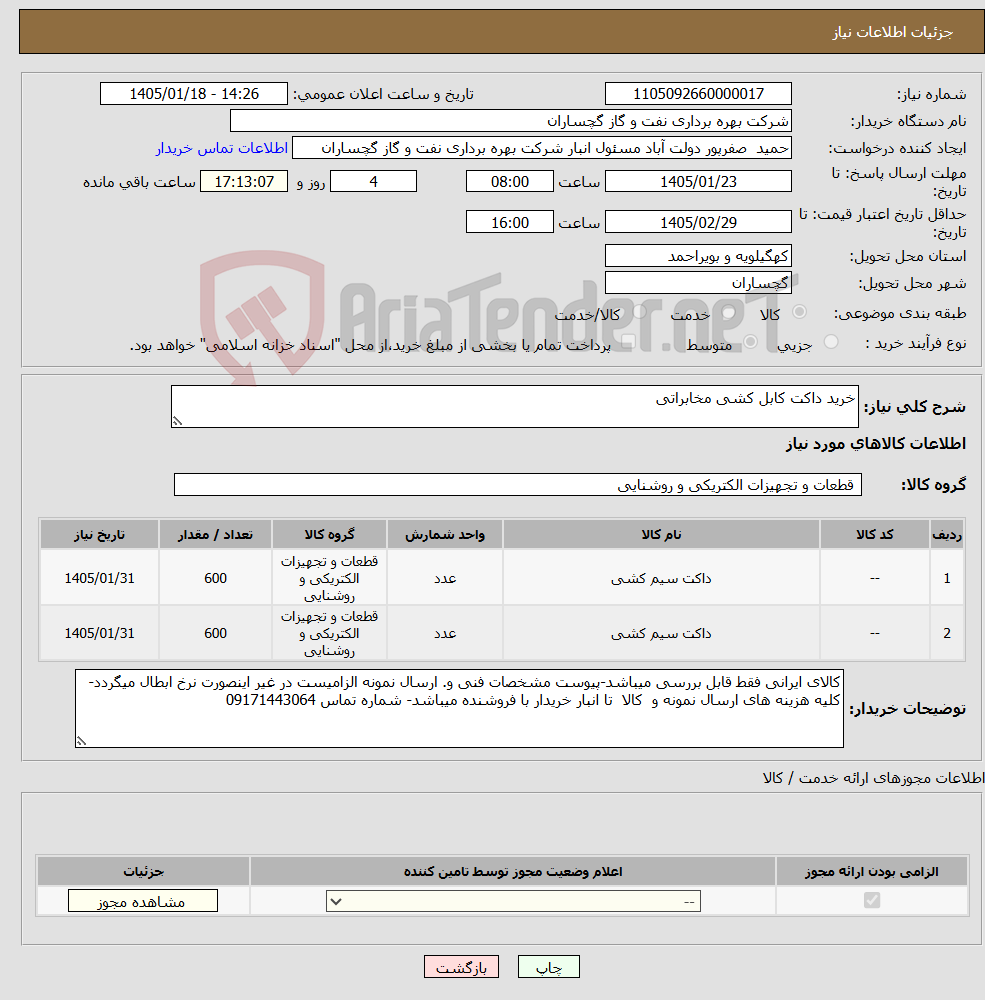The image size is (985, 1000).
Task: Click the price validity date 1405/02/29
Action: pyautogui.click(x=698, y=222)
